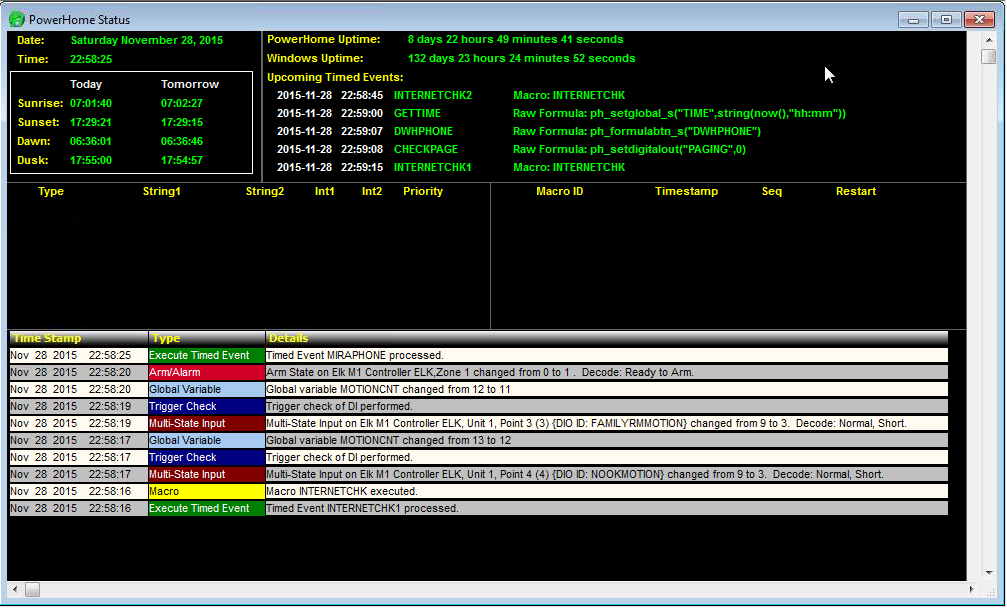Close the PowerHome Status window

(979, 20)
